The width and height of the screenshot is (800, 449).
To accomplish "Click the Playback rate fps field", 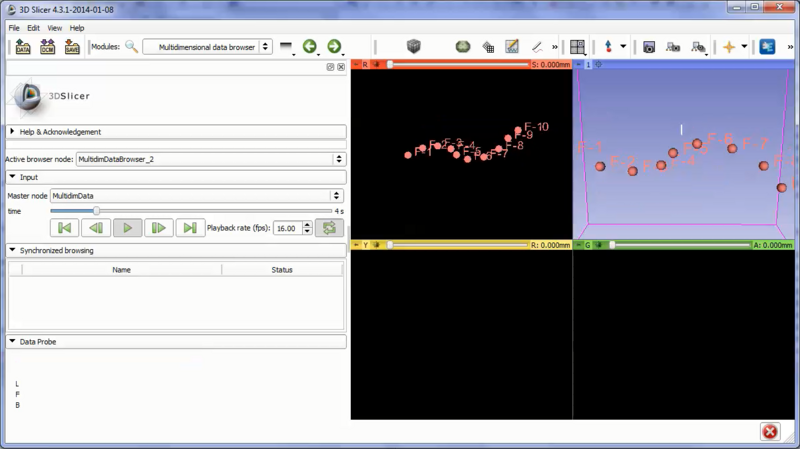I will [x=288, y=229].
